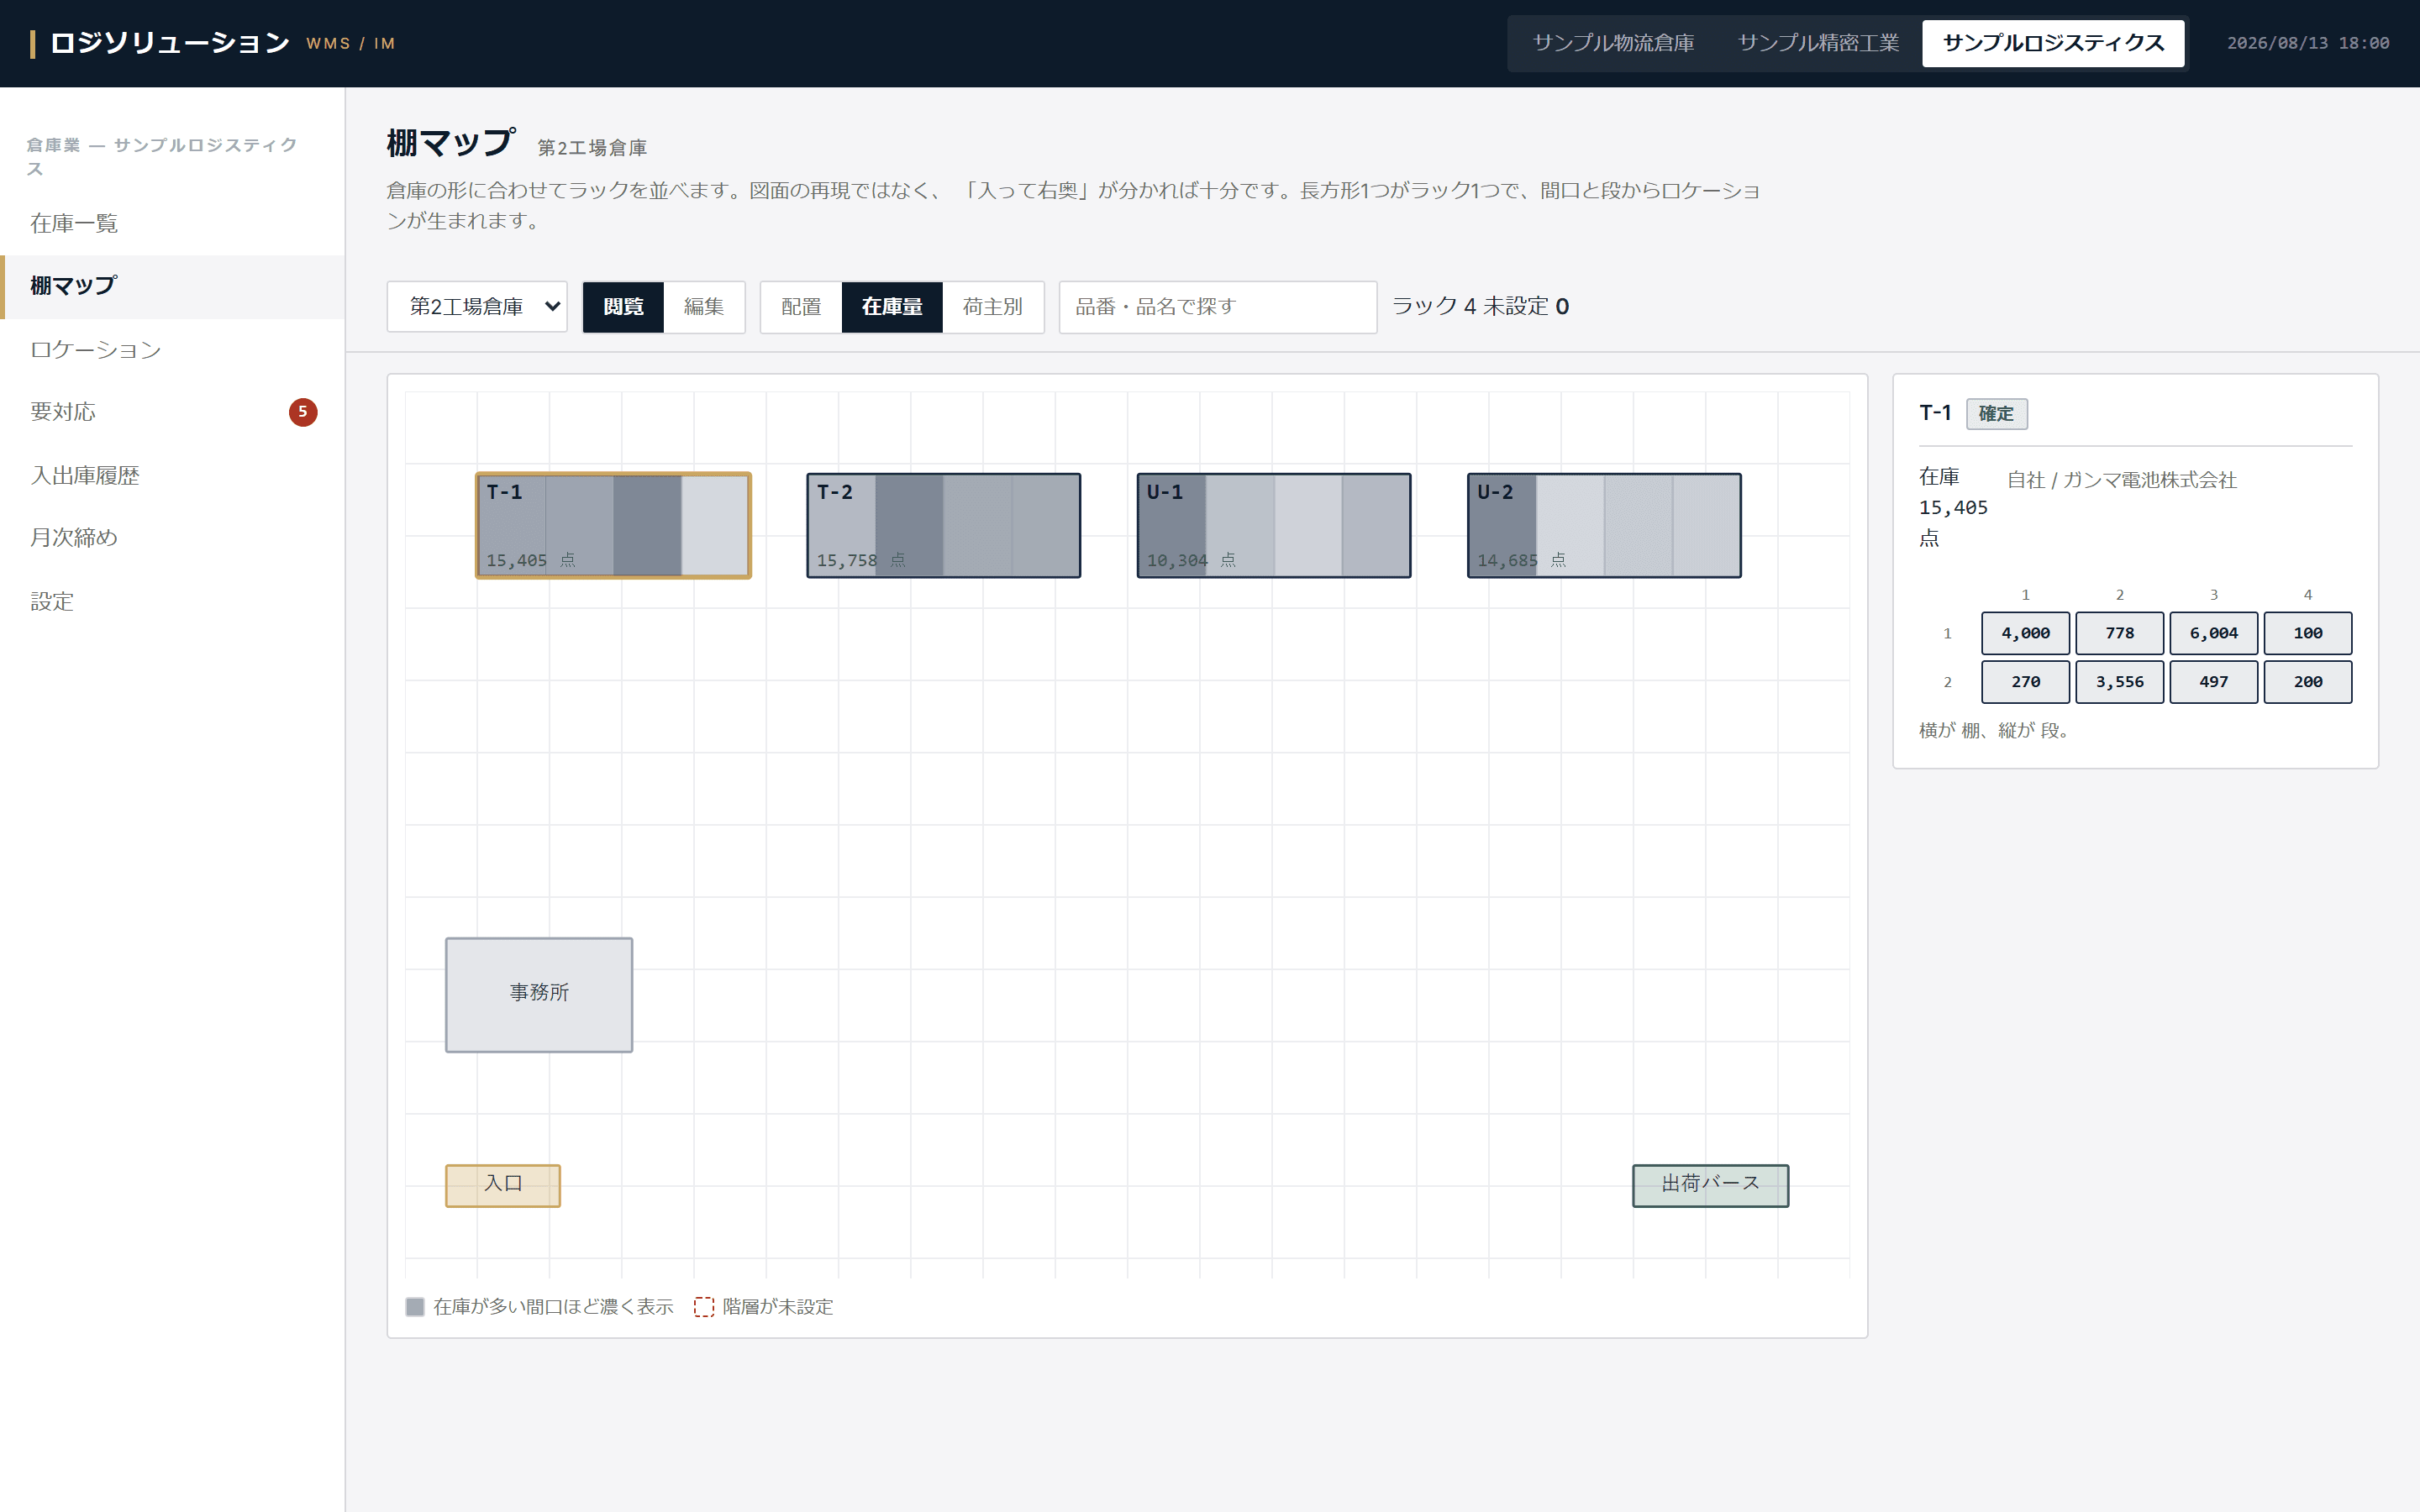The height and width of the screenshot is (1512, 2420).
Task: Open 在庫一覧 in the sidebar
Action: pos(172,223)
